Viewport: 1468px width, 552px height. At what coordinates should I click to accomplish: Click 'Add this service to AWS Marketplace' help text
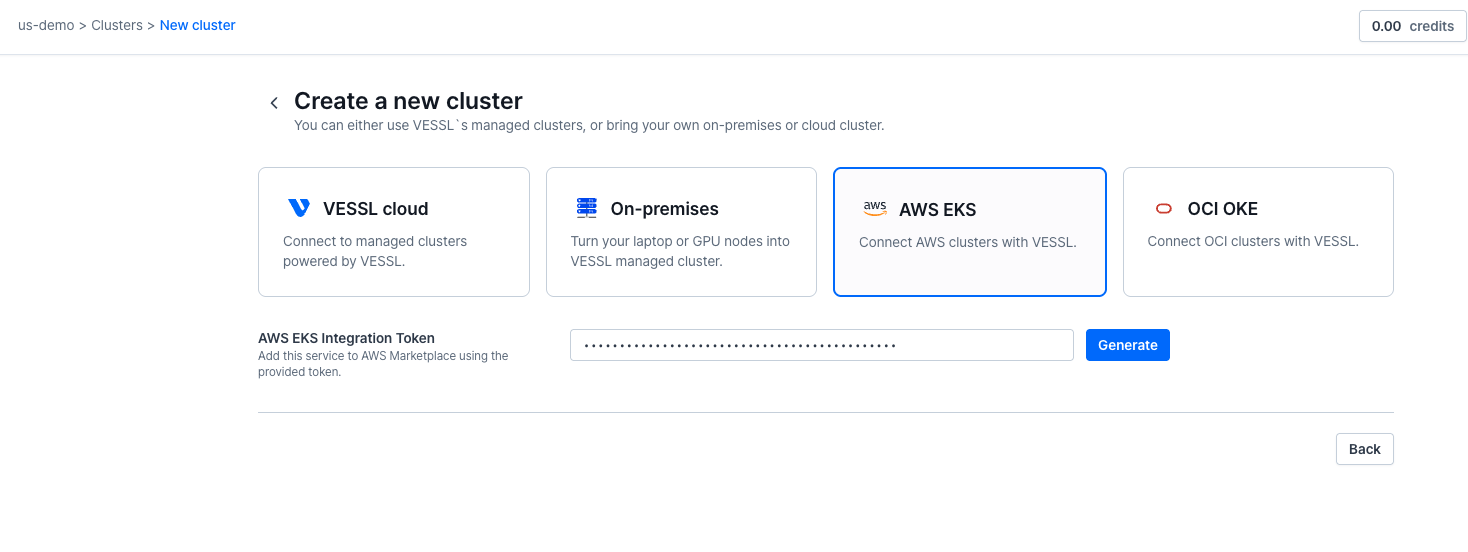click(x=383, y=363)
